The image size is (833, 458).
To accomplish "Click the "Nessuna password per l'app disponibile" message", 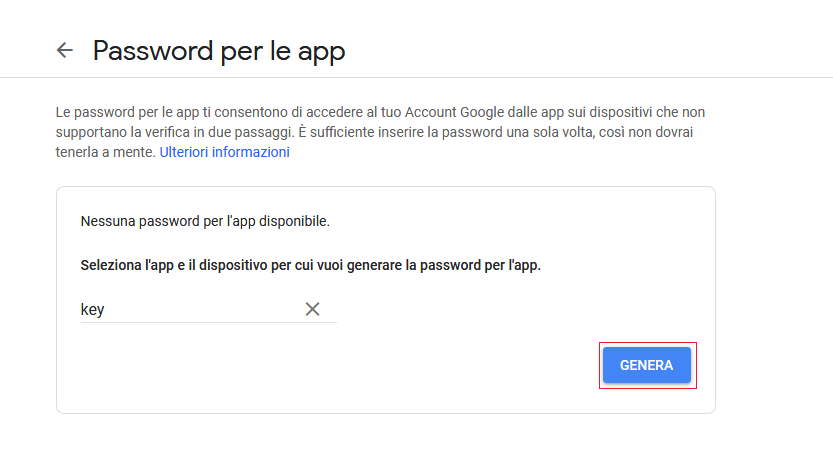I will 204,220.
